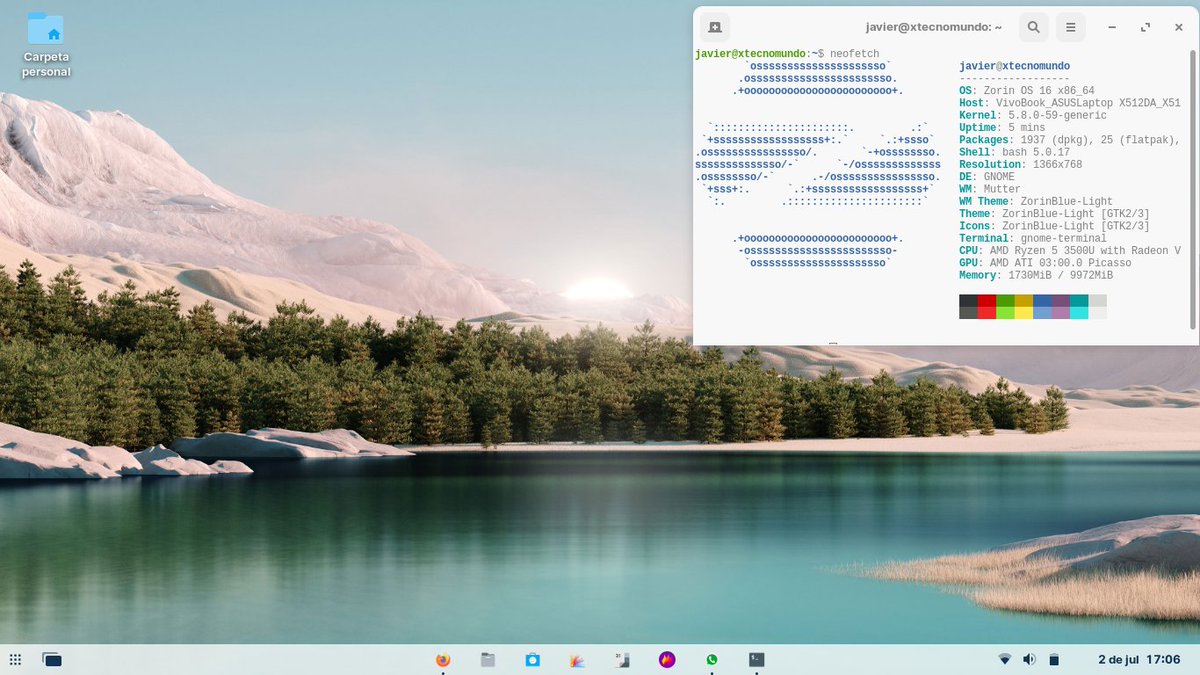The height and width of the screenshot is (675, 1200).
Task: Click the Resolution: 1366x768 line
Action: tap(1020, 164)
